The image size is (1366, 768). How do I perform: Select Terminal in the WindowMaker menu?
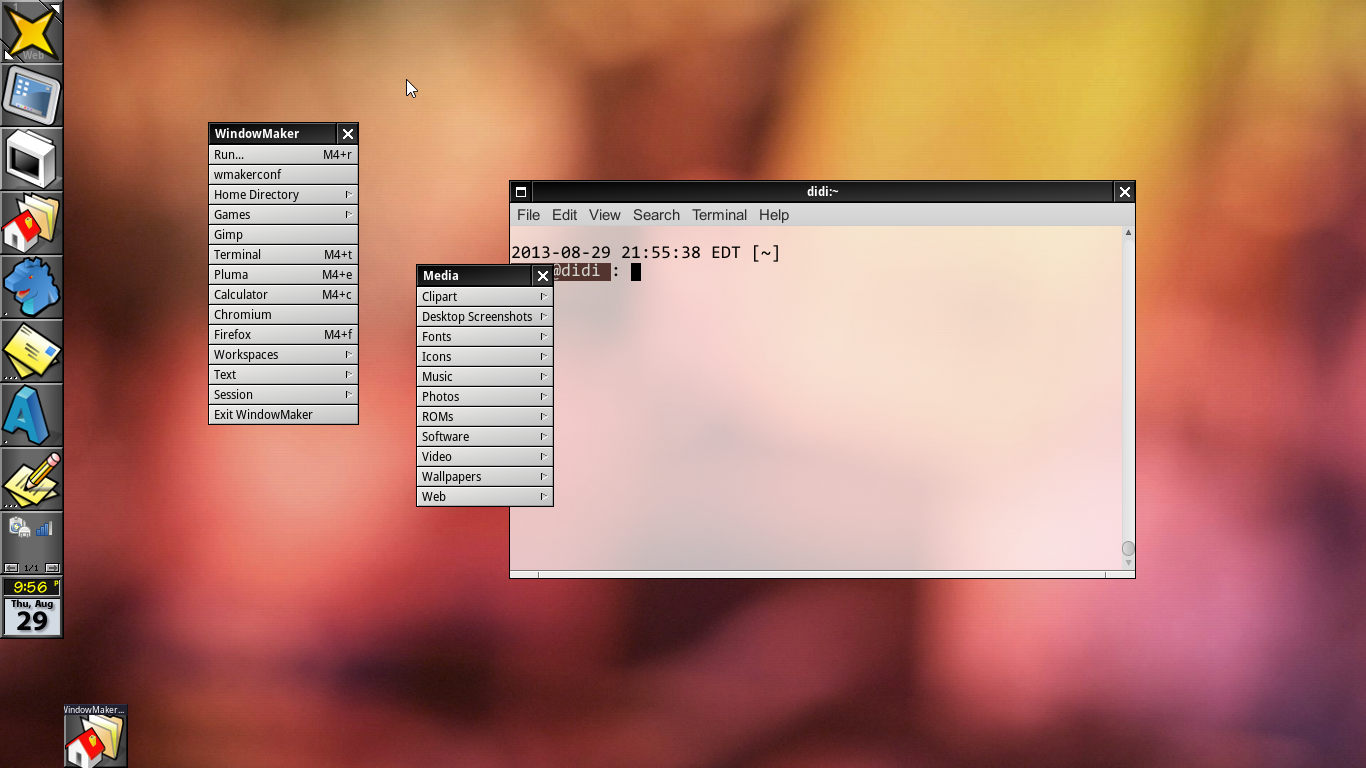pyautogui.click(x=283, y=255)
